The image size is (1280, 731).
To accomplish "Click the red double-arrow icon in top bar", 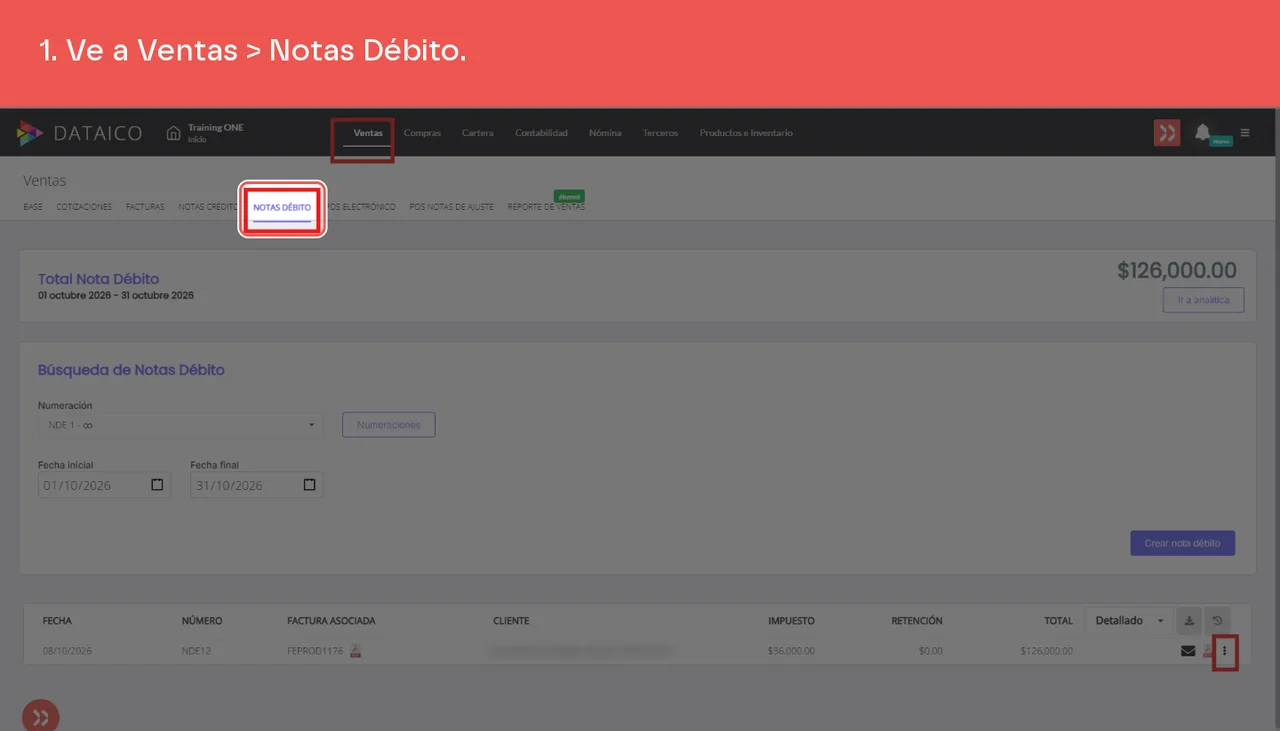I will 1167,132.
